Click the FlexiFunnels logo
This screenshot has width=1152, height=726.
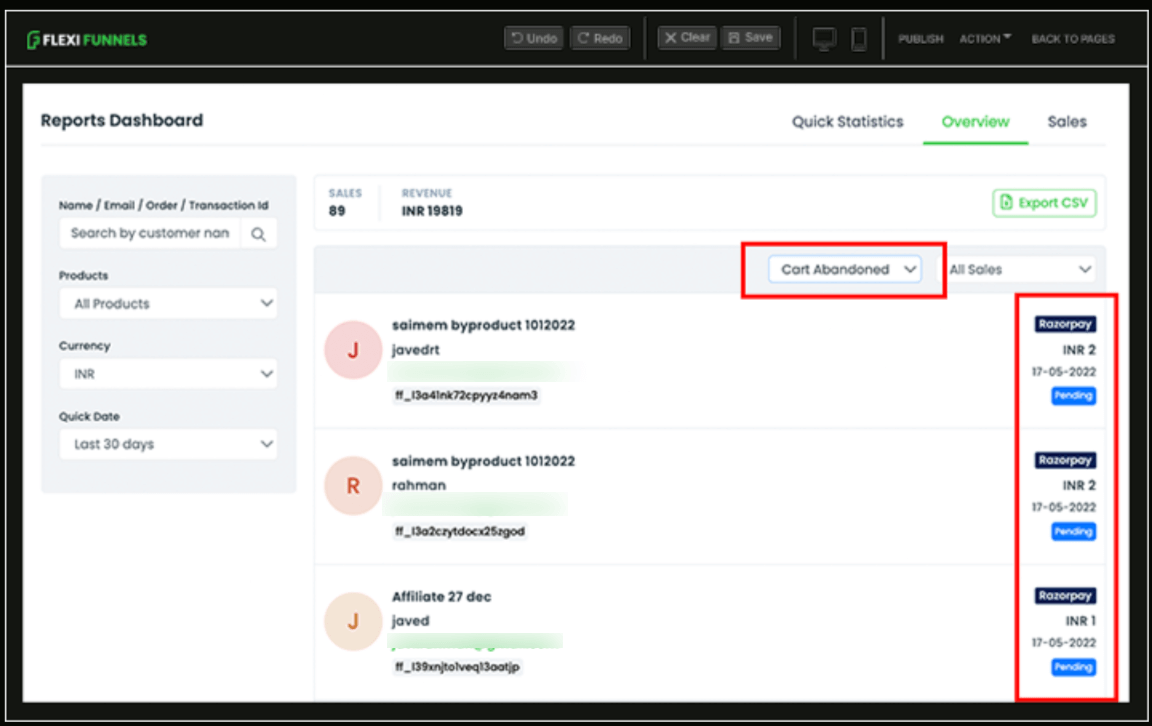(85, 38)
